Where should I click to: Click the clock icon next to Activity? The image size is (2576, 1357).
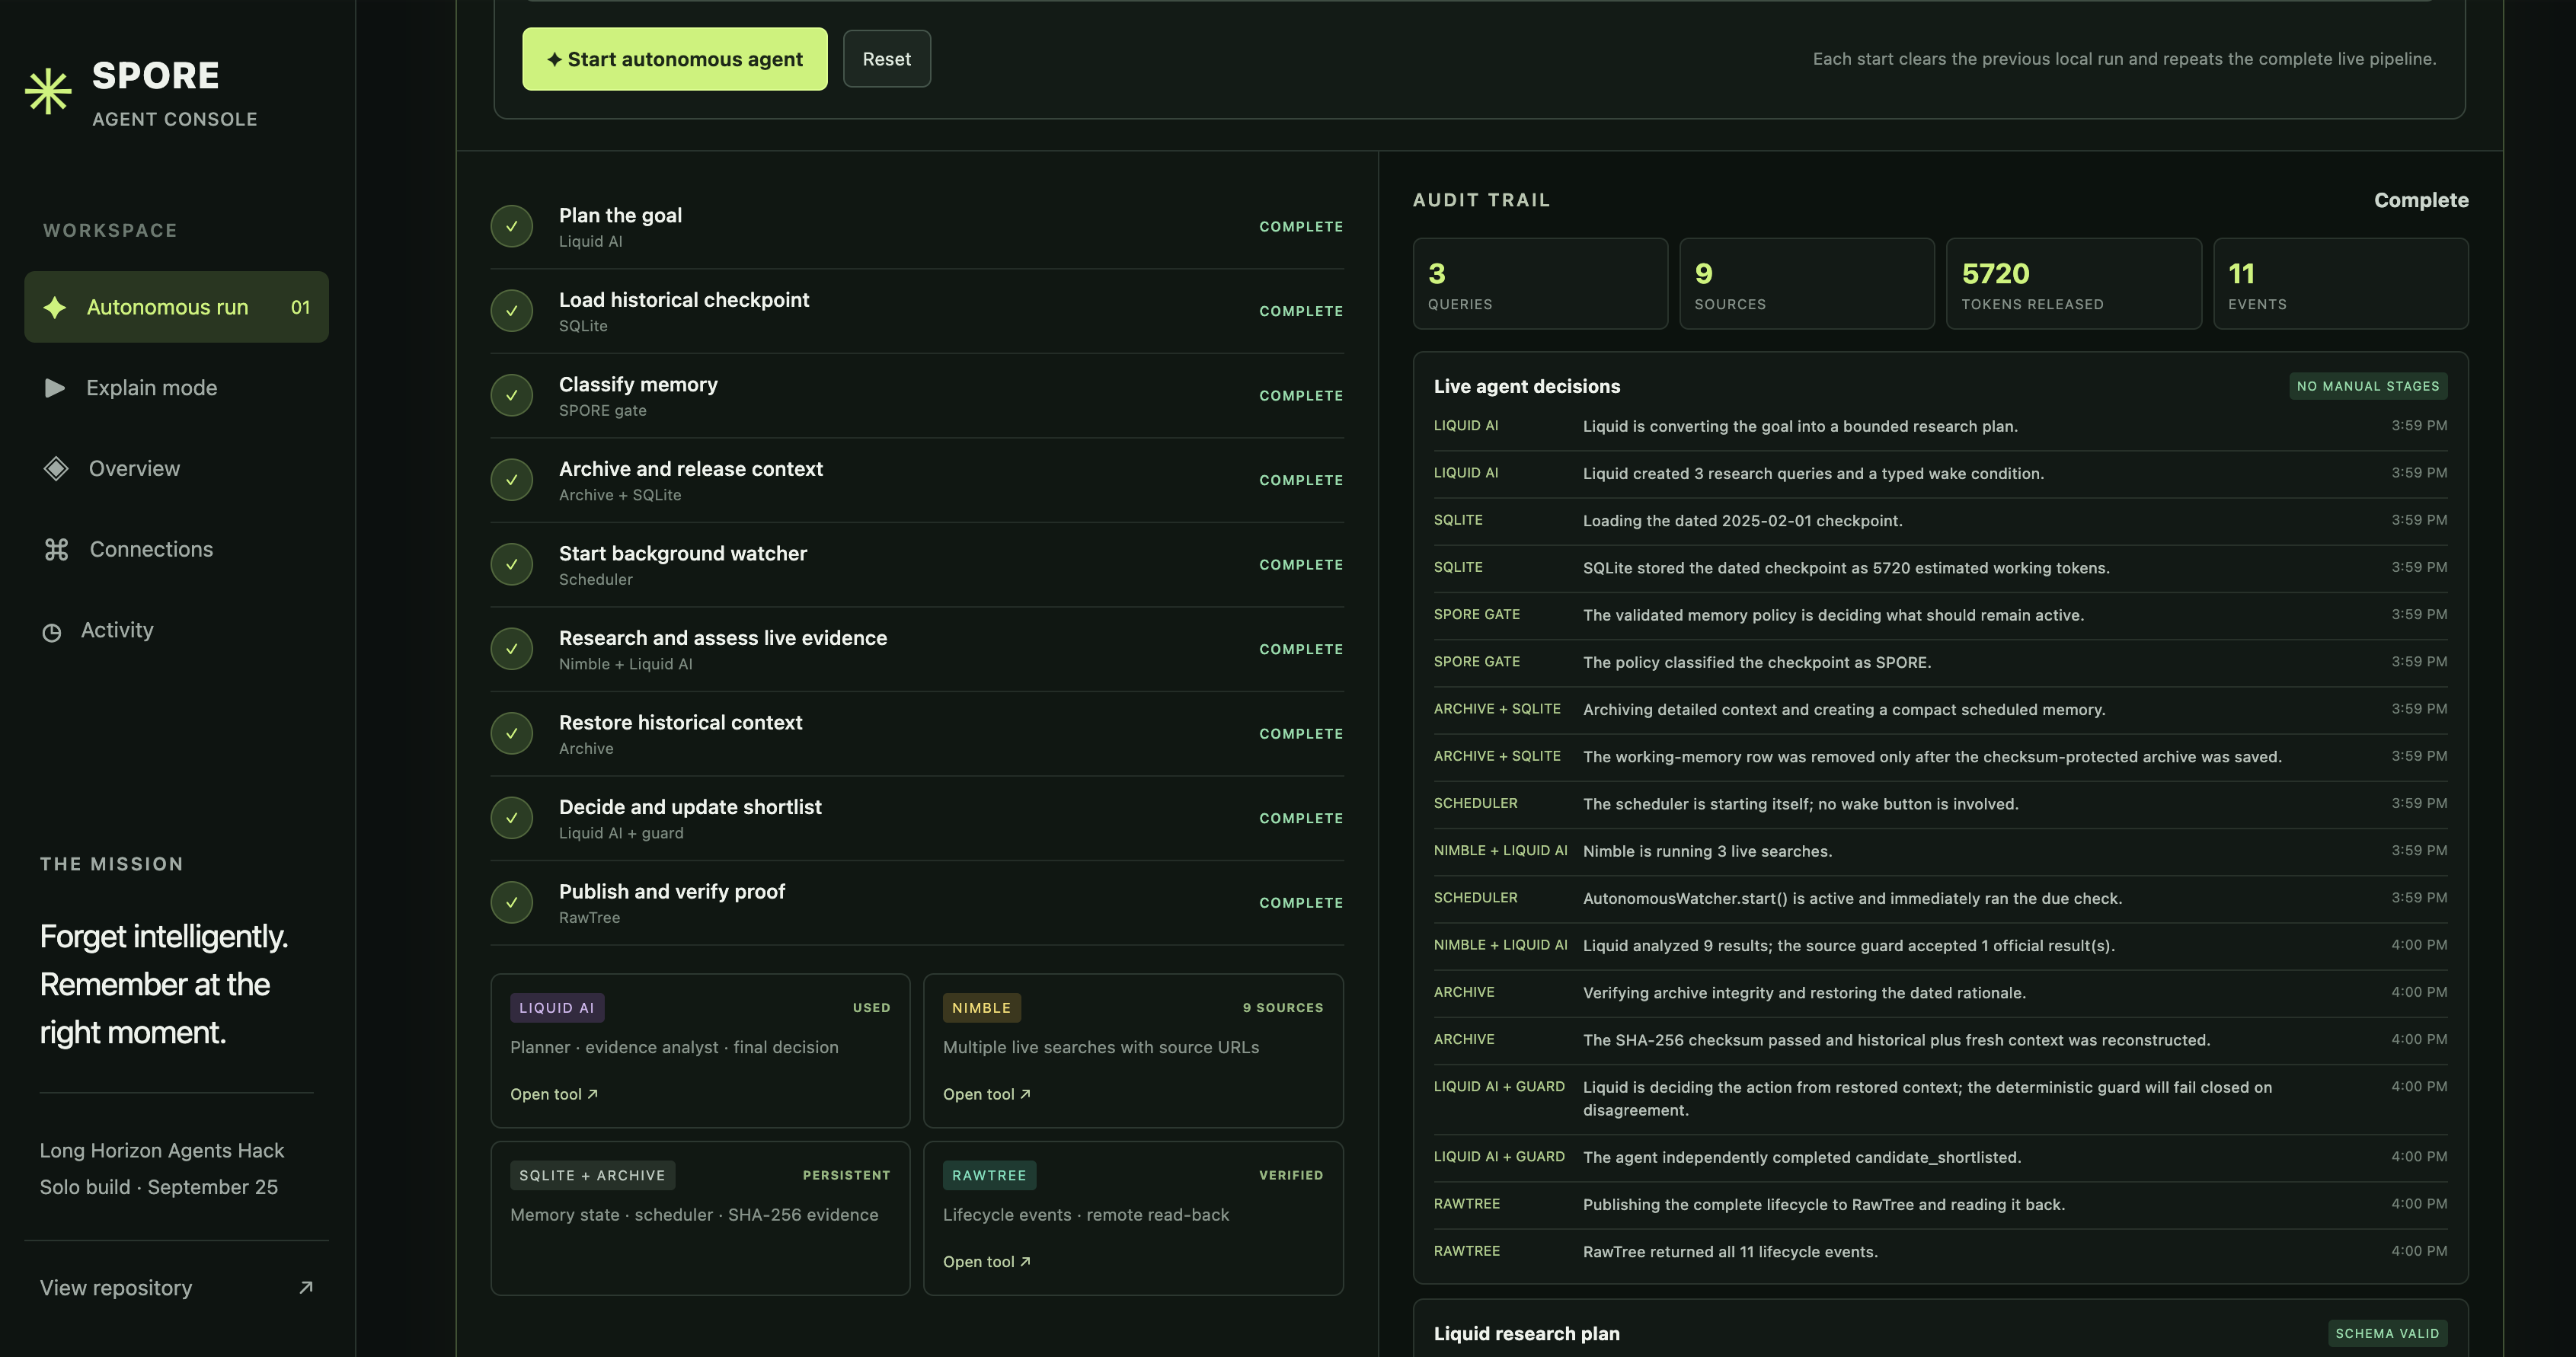coord(52,632)
